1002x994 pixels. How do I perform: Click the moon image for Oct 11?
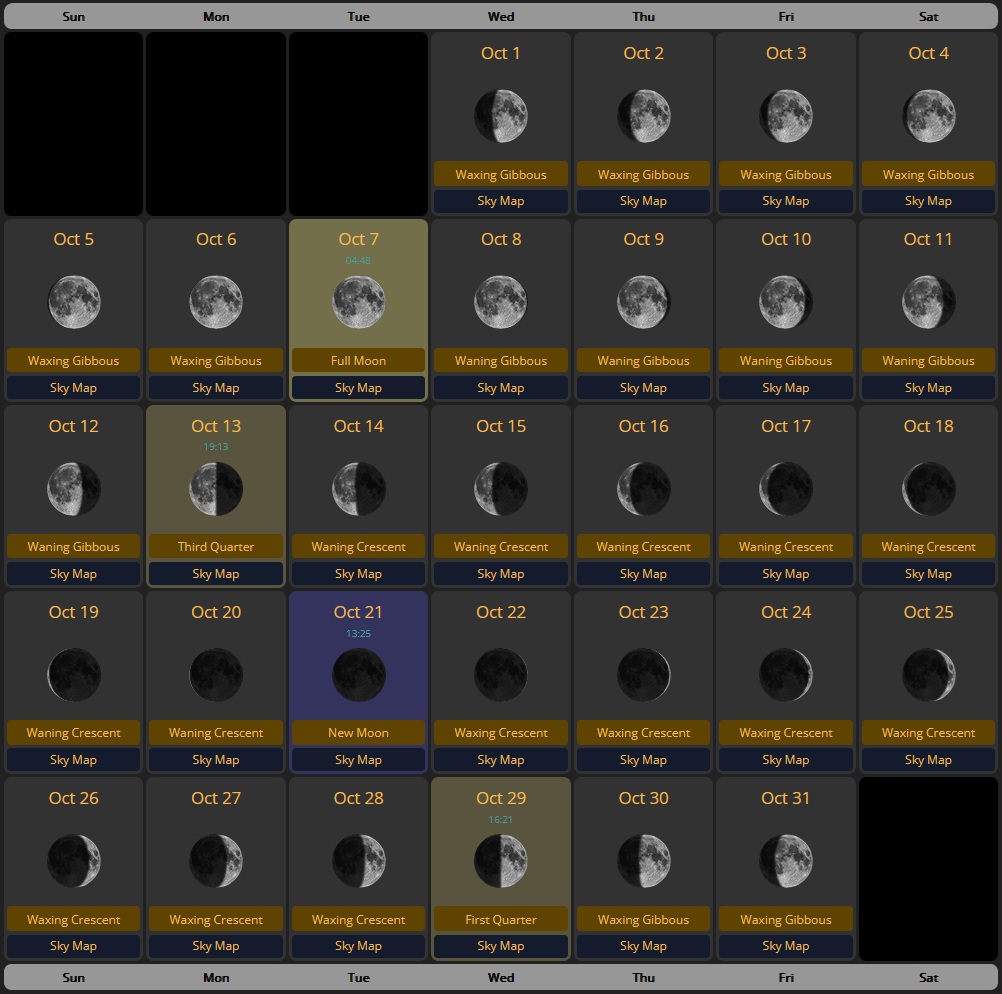928,302
